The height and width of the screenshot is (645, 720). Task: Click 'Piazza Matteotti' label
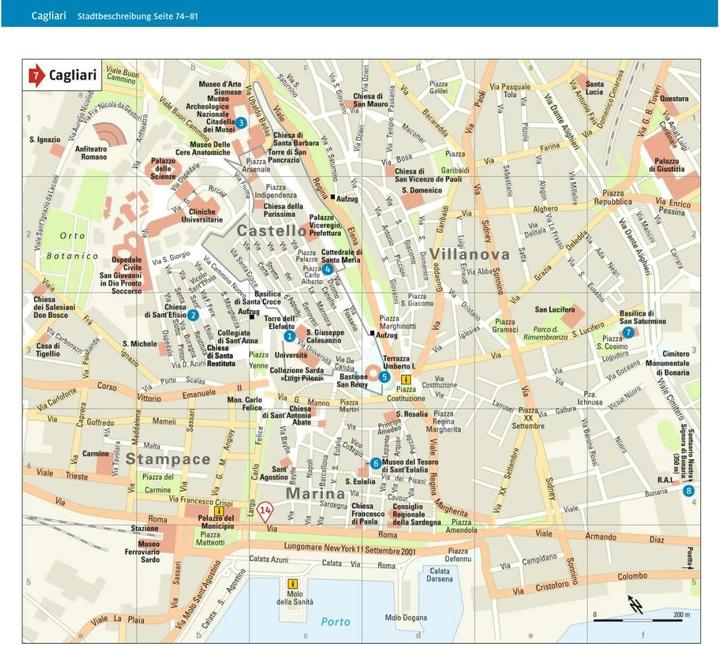[x=210, y=538]
